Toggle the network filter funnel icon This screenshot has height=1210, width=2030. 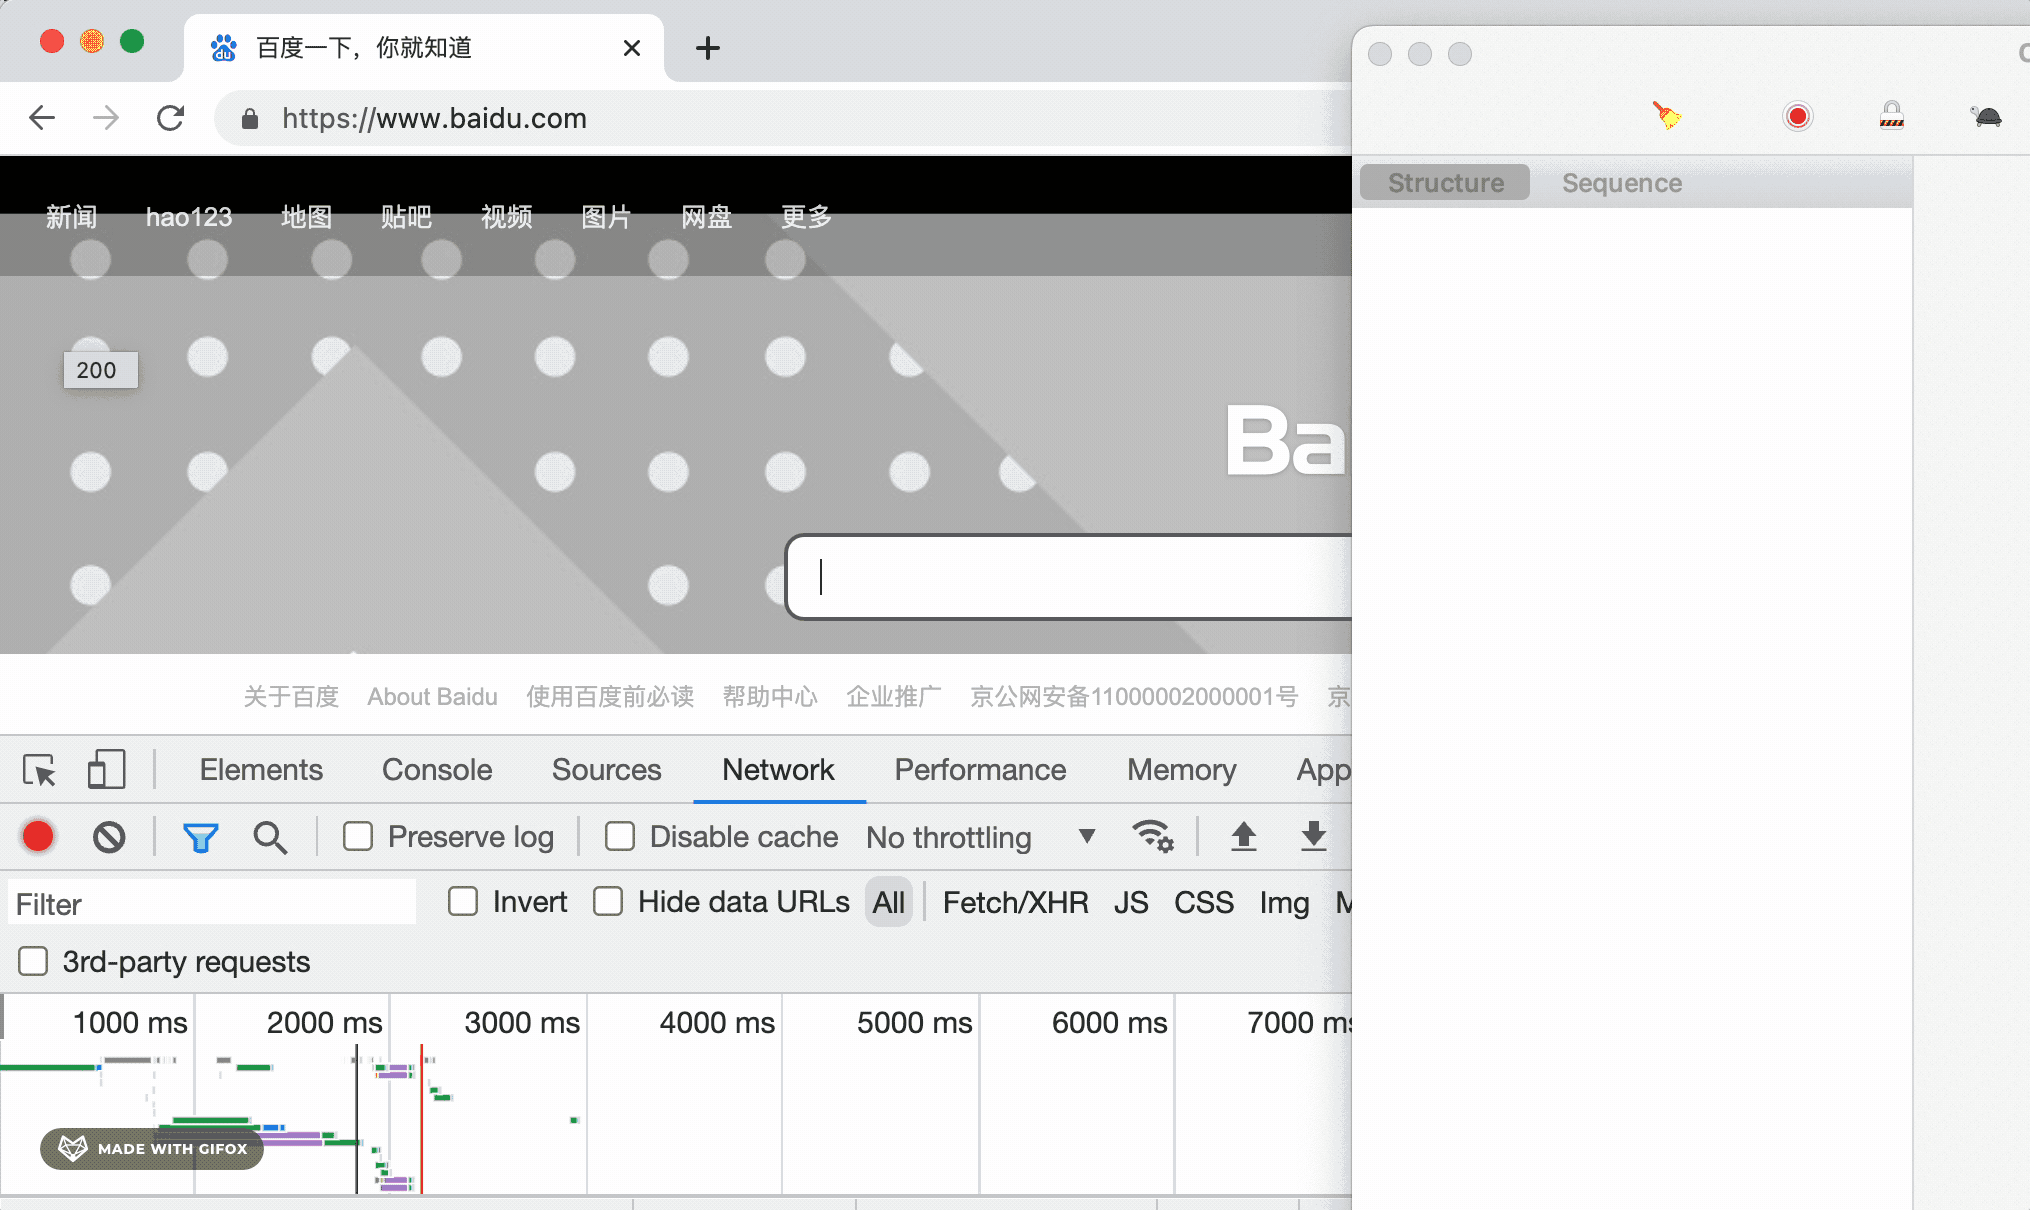(x=200, y=837)
